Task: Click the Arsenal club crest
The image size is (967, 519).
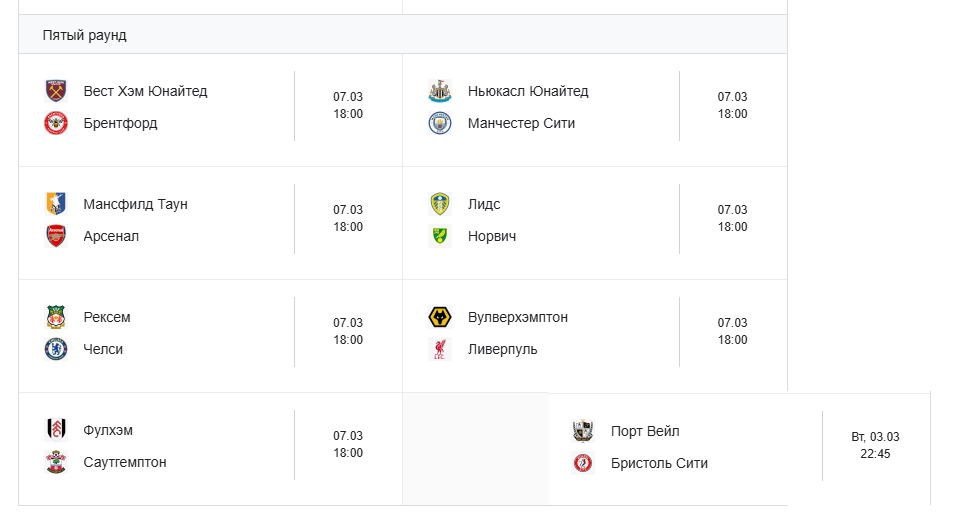Action: tap(56, 236)
